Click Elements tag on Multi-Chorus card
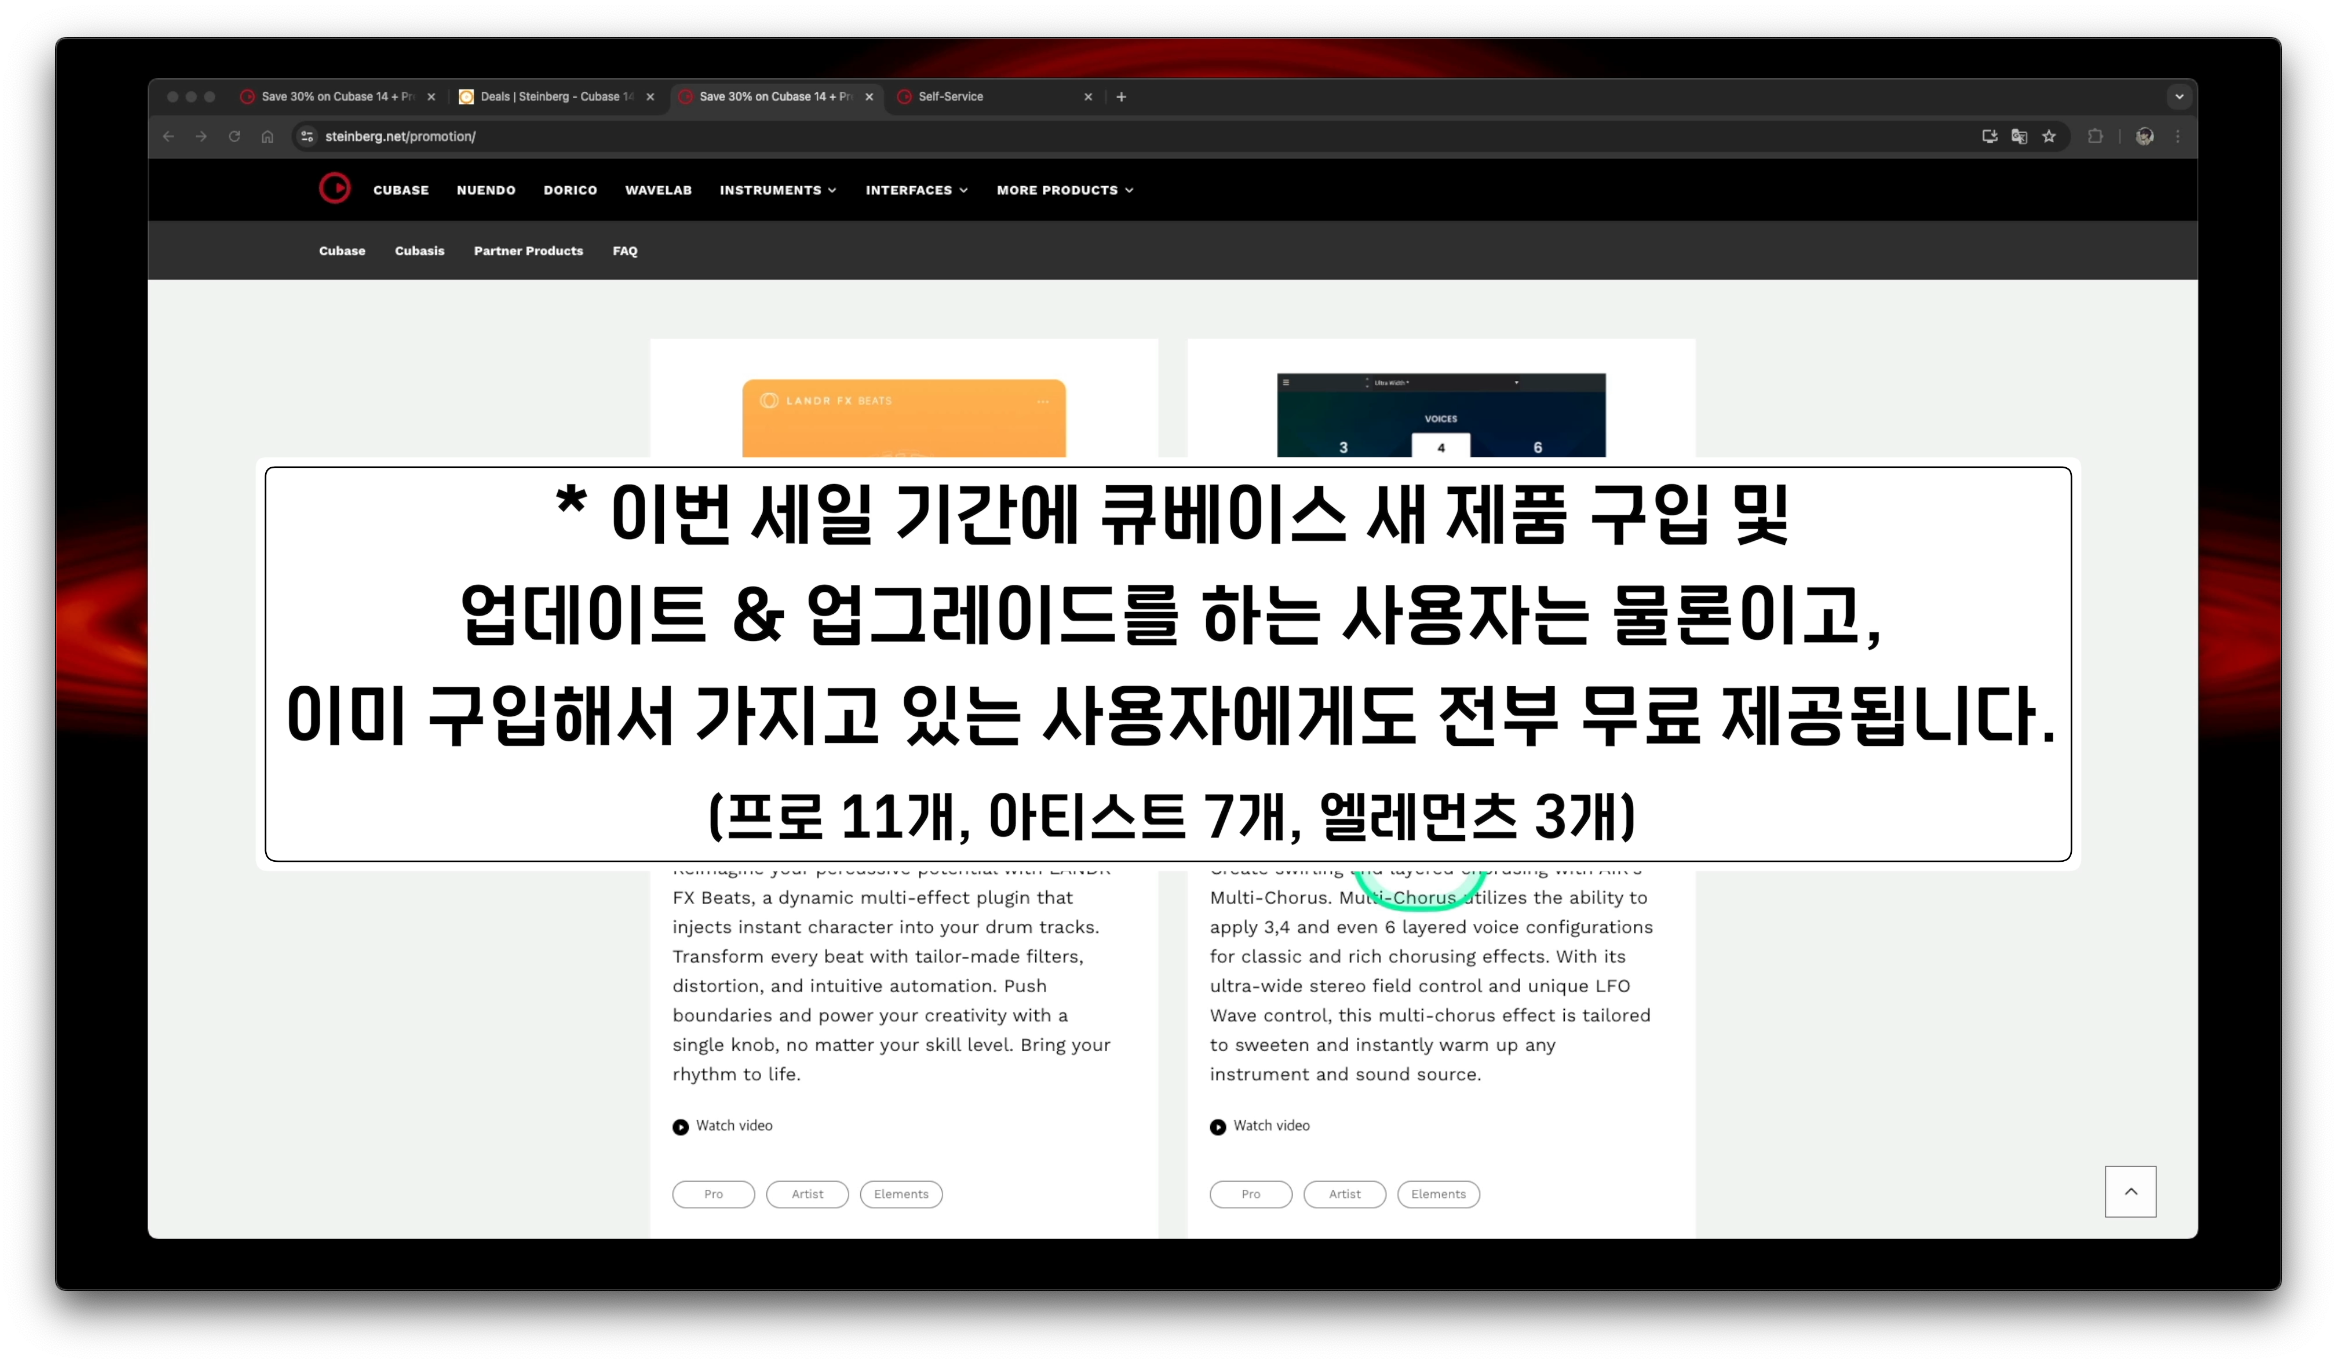Viewport: 2337px width, 1364px height. point(1438,1194)
